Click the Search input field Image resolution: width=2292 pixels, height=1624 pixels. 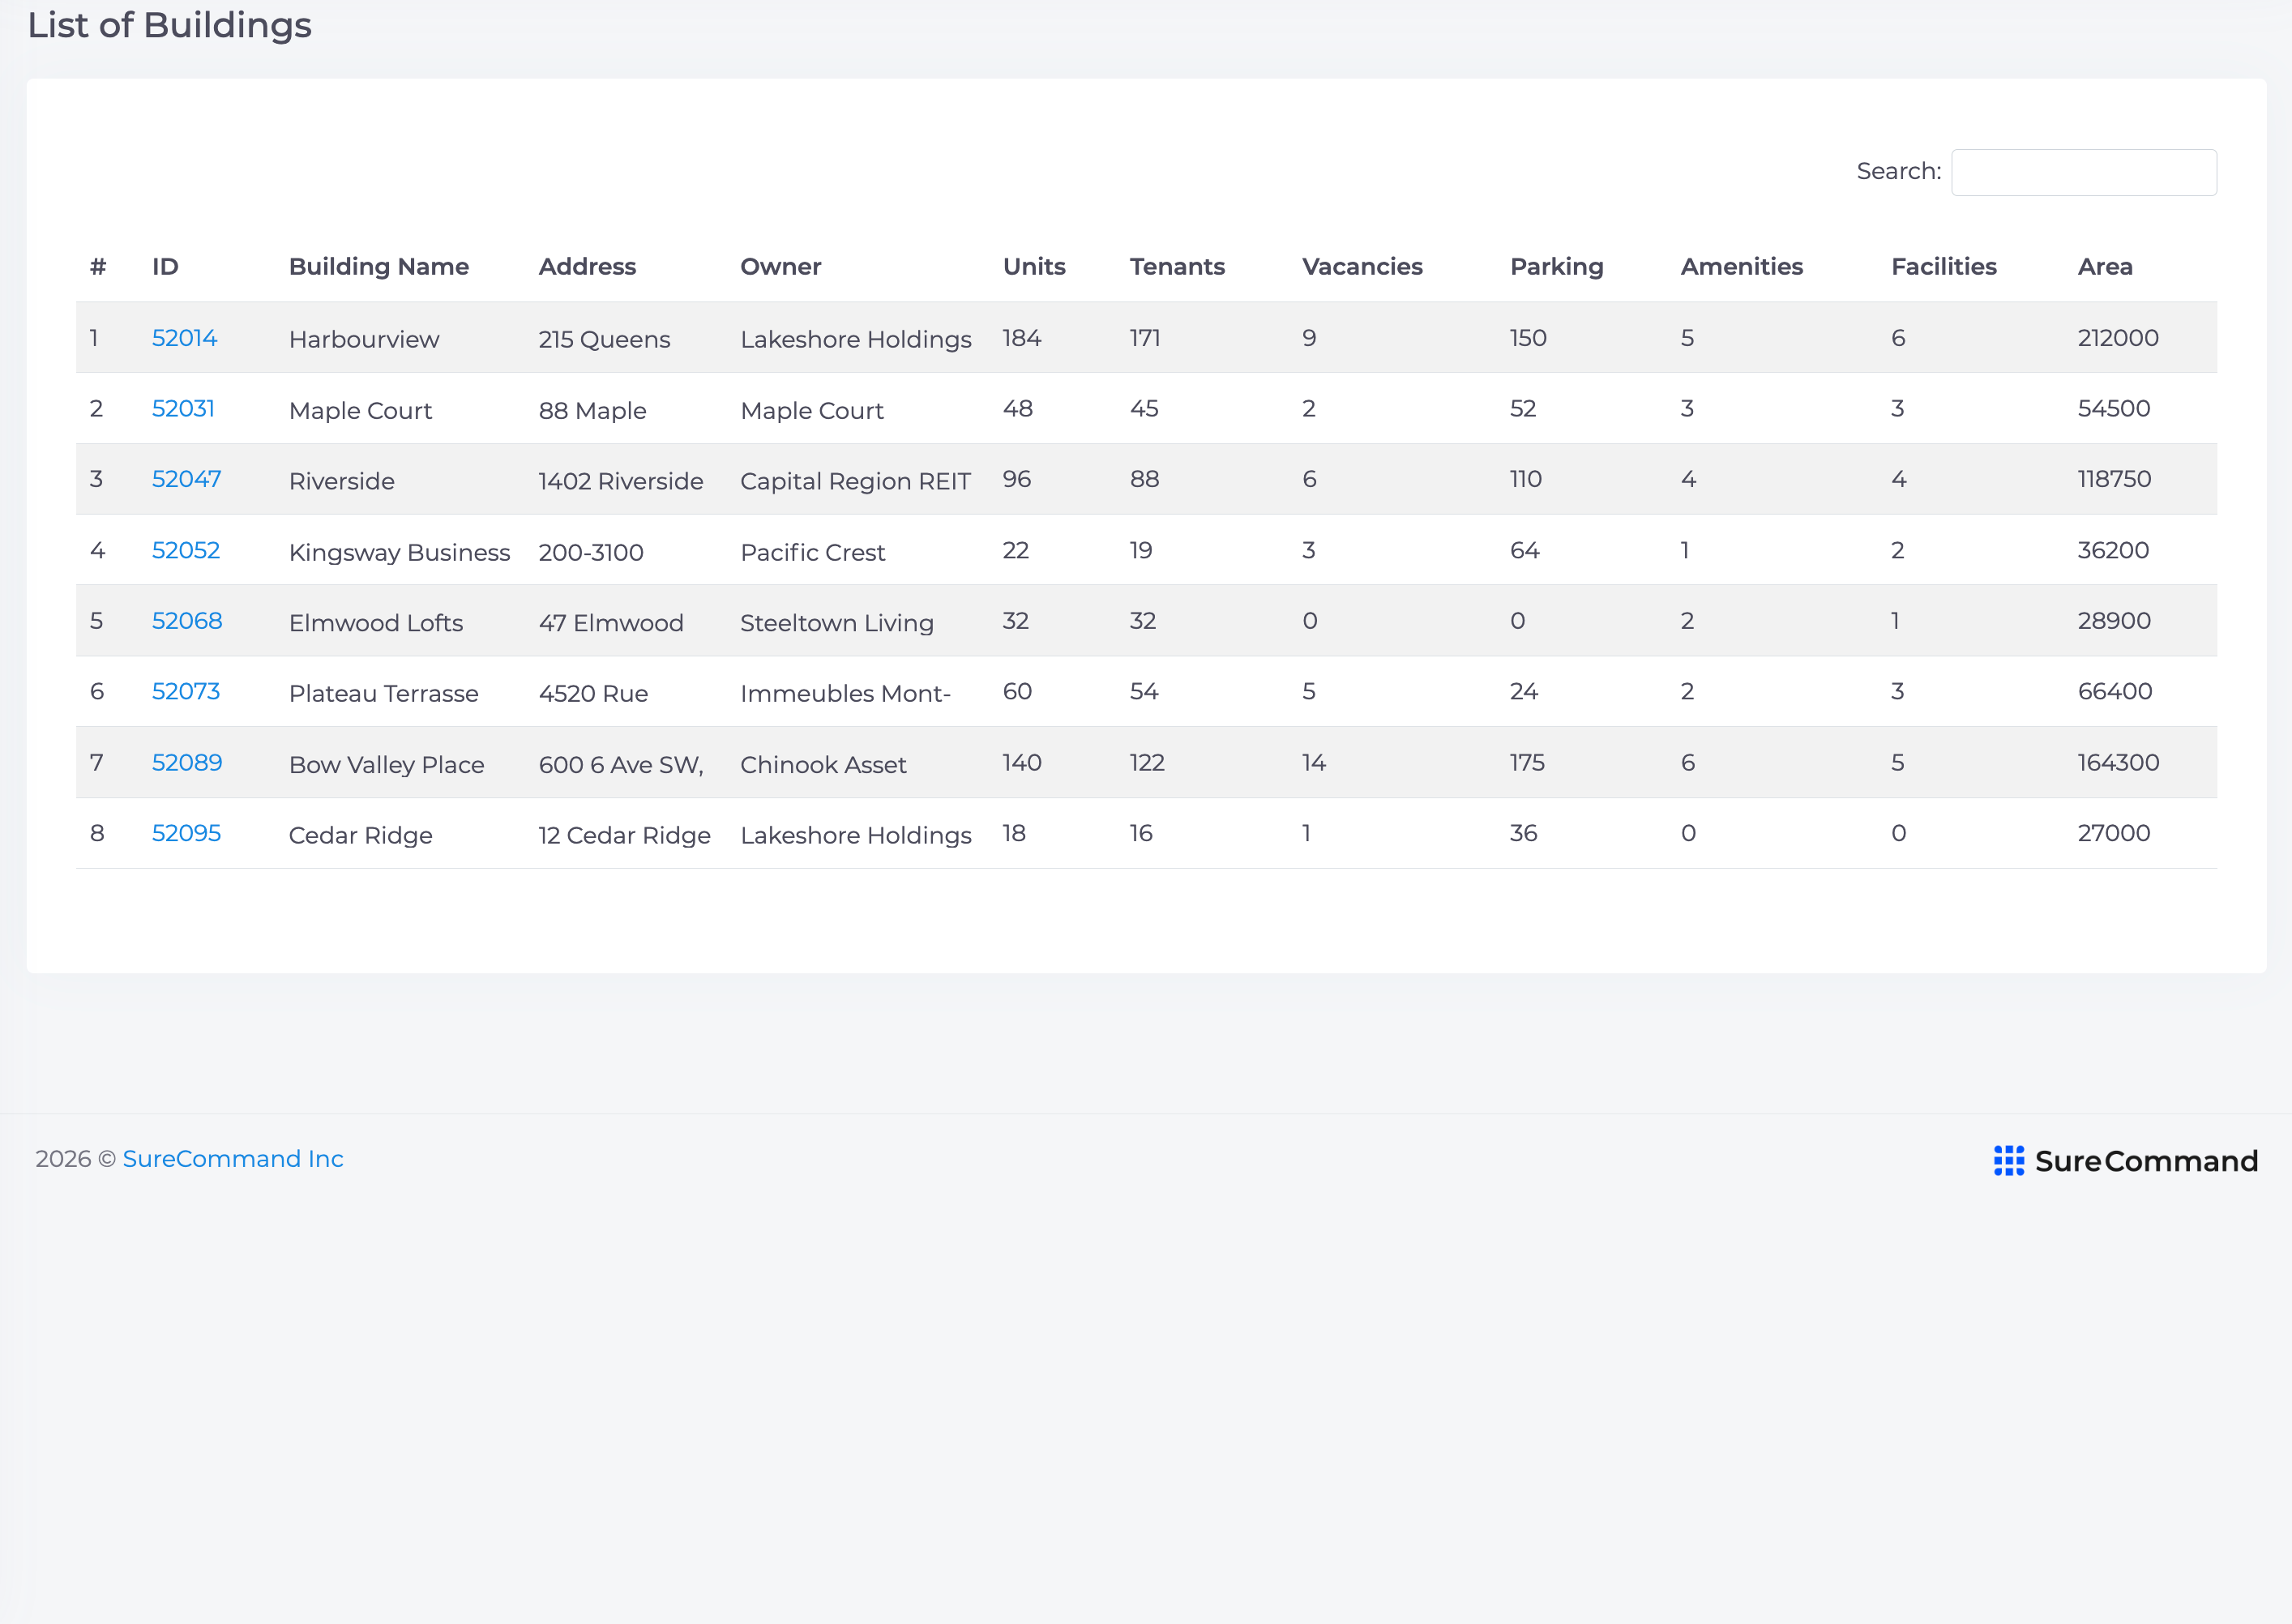coord(2083,172)
